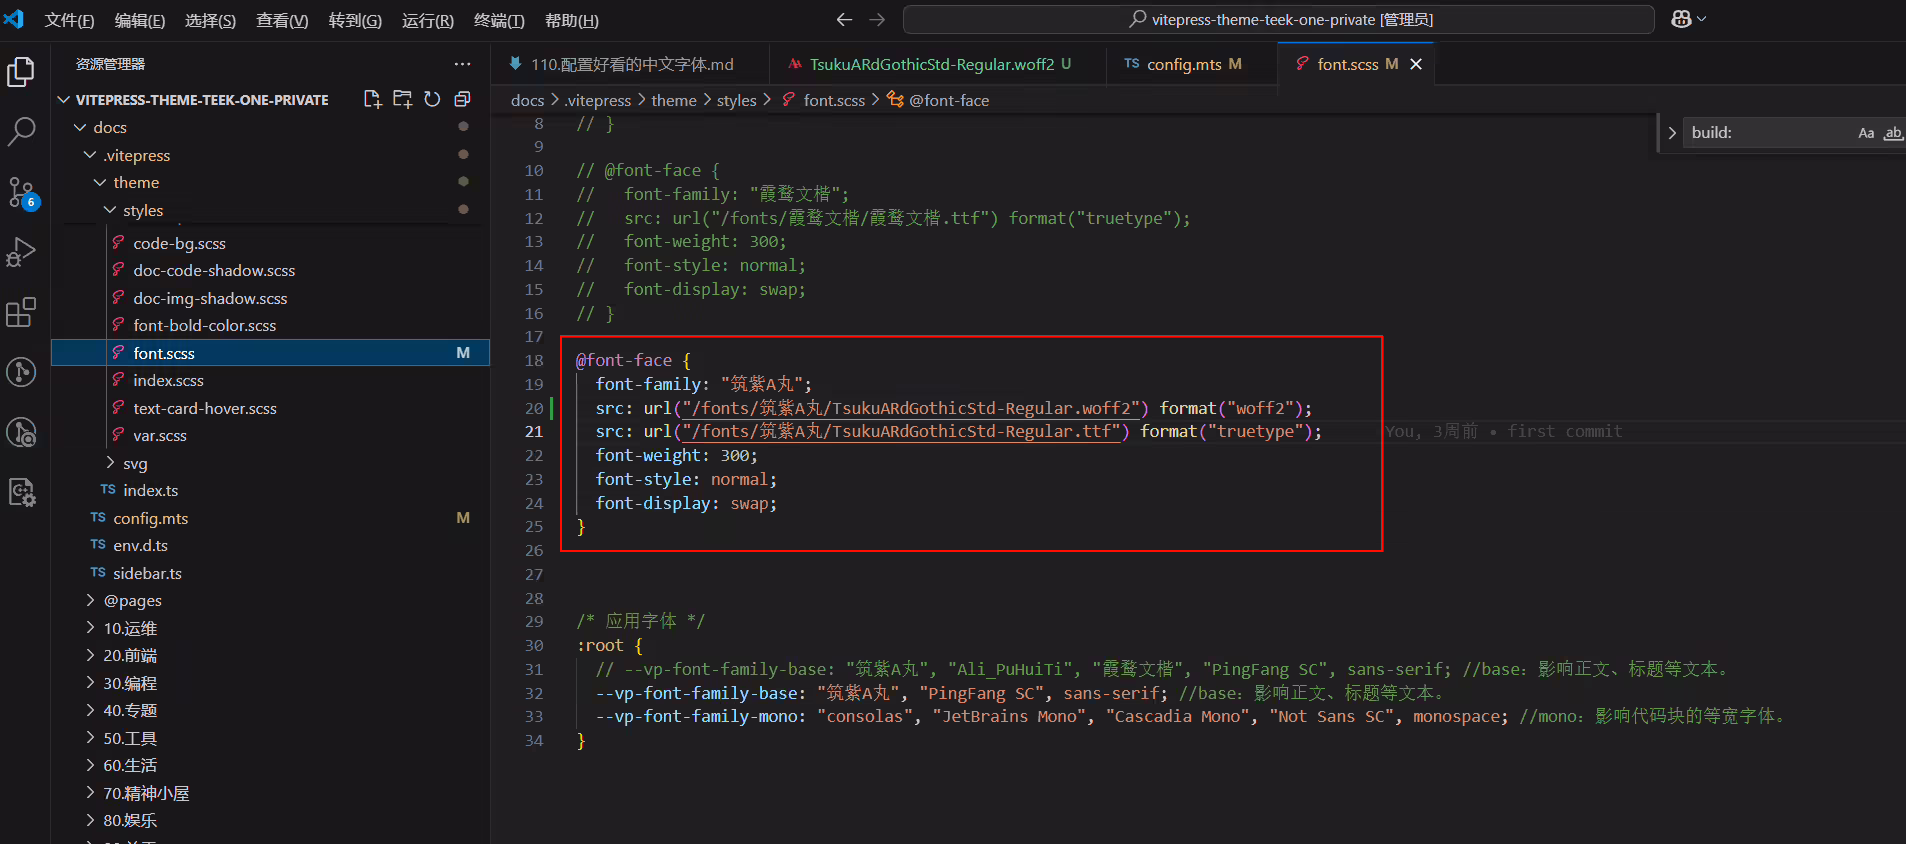Click the find input containing build:
Viewport: 1906px width, 844px height.
(x=1768, y=133)
